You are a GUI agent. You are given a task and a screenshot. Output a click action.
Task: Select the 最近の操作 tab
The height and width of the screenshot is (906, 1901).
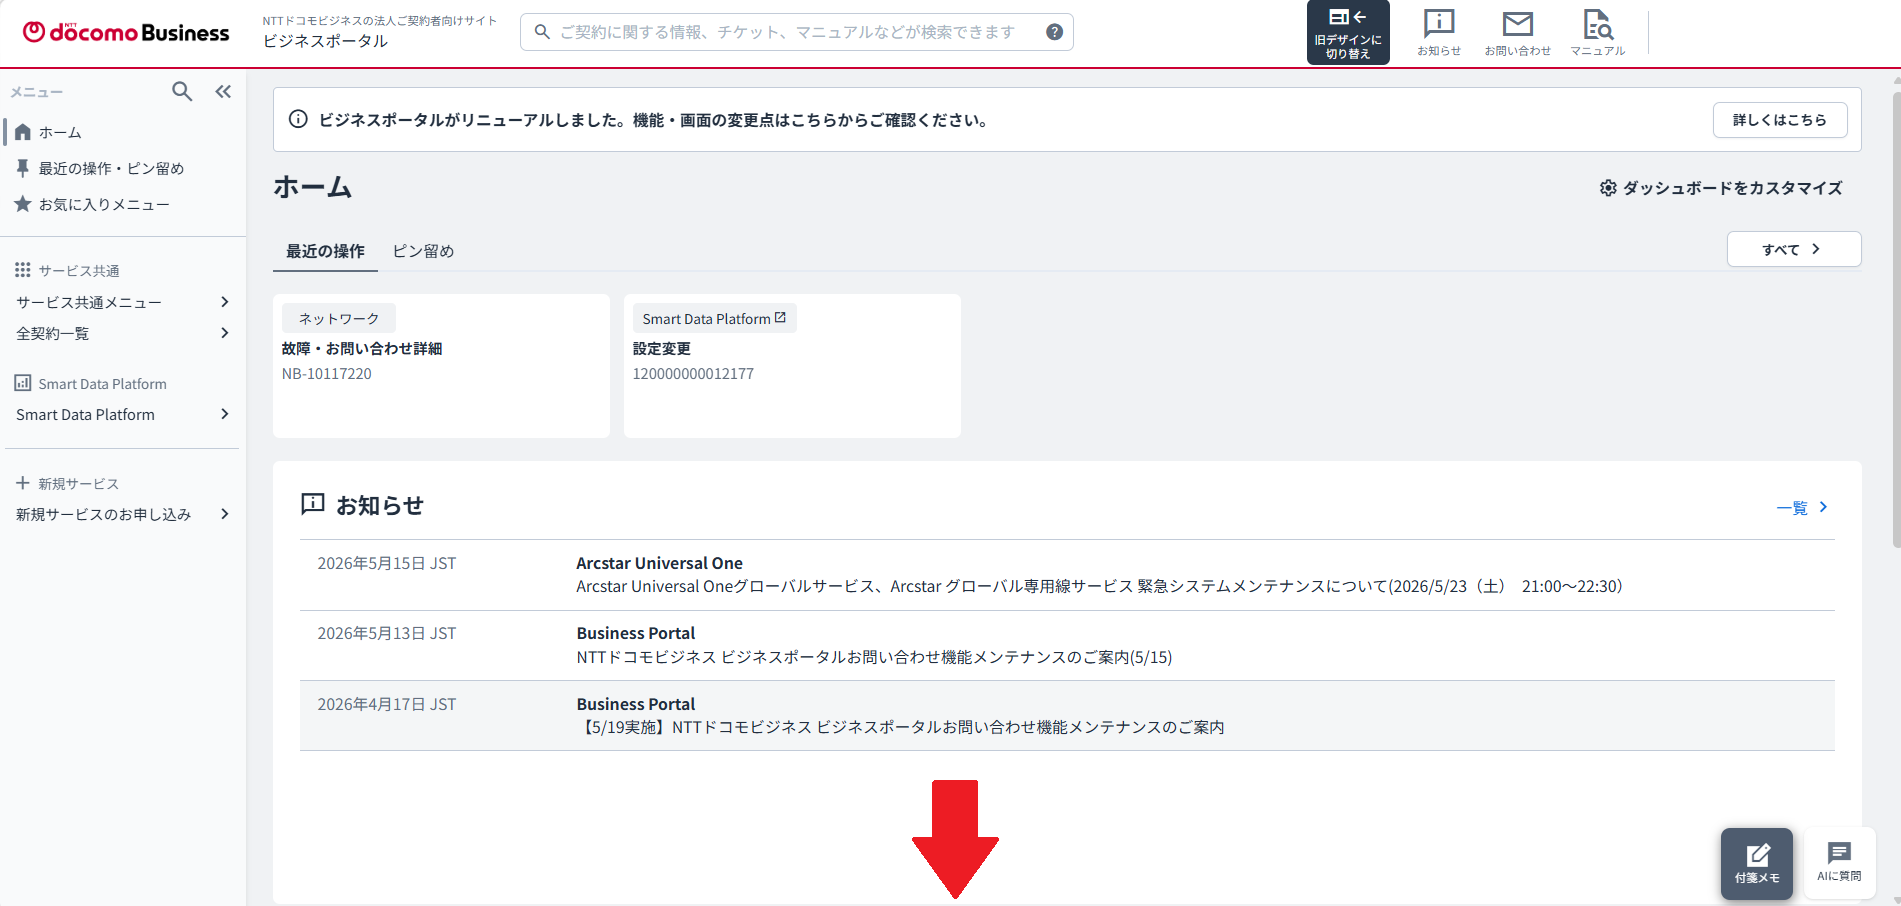tap(325, 251)
